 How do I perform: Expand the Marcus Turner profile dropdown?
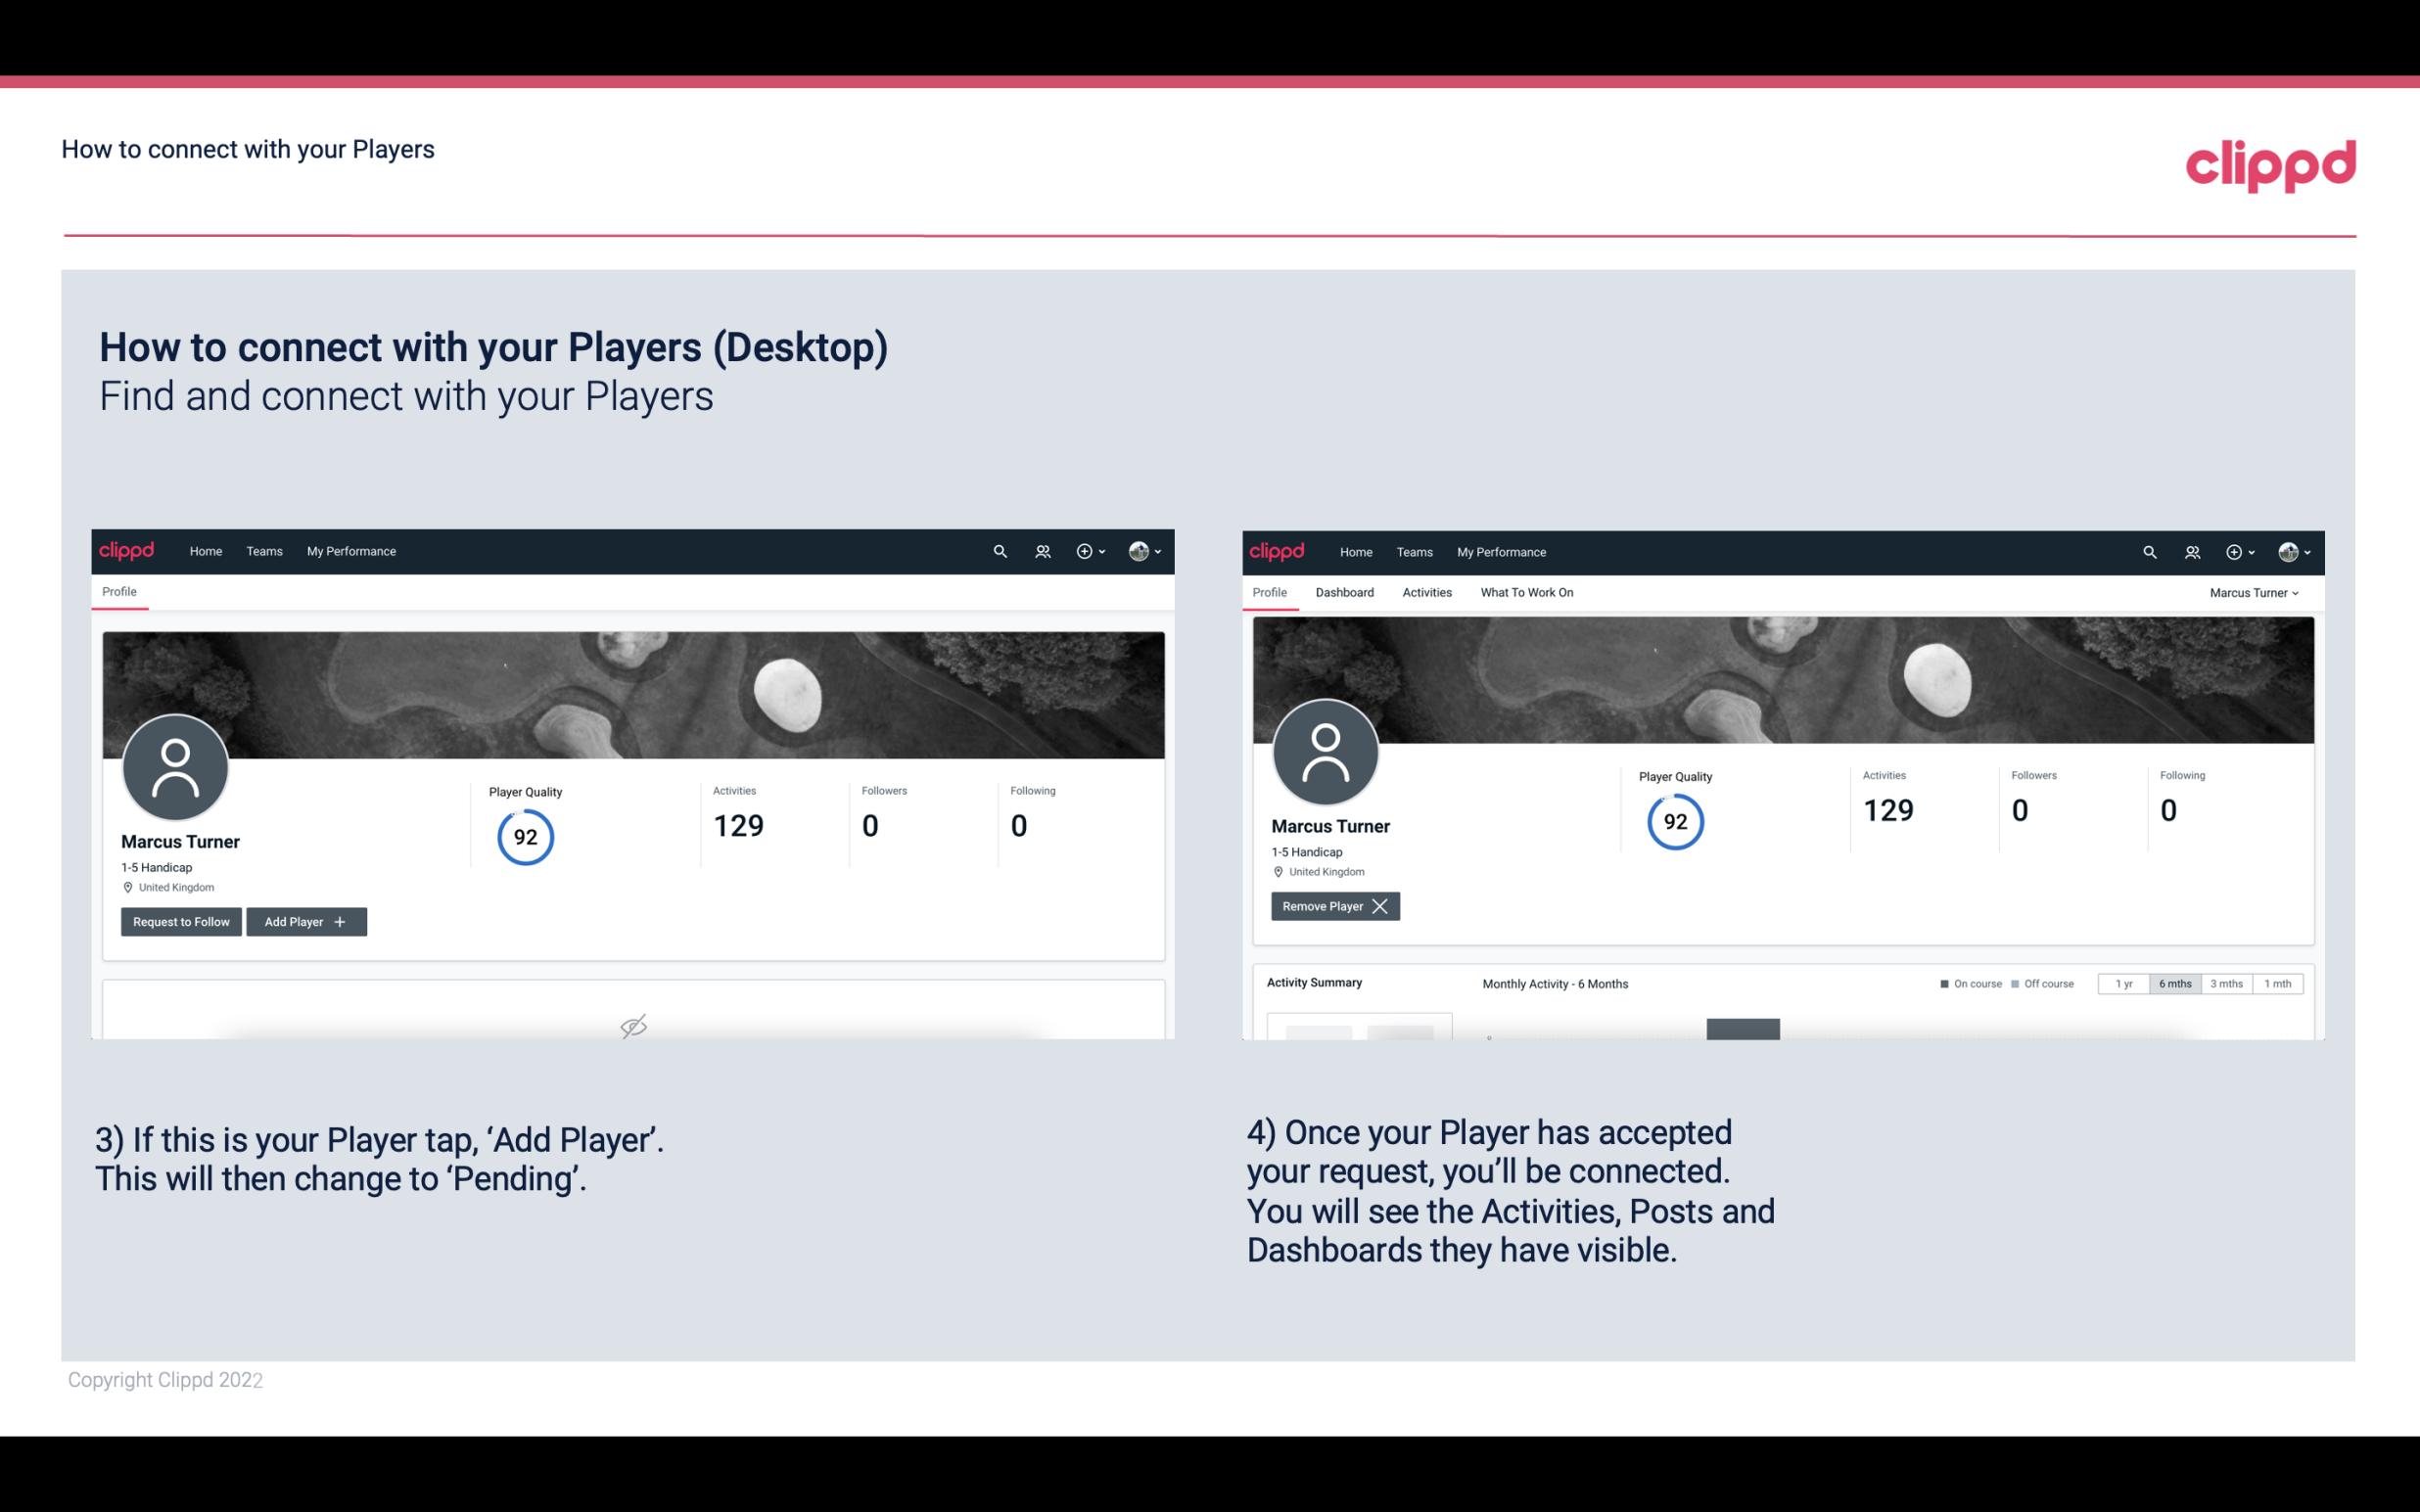point(2257,592)
